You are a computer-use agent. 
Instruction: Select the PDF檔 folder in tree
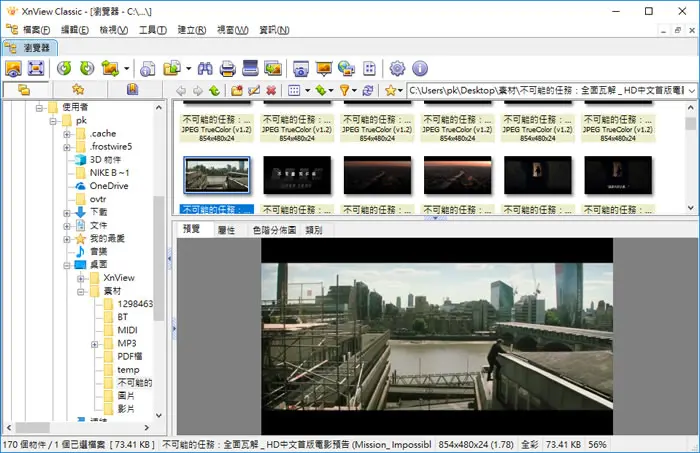click(x=129, y=357)
